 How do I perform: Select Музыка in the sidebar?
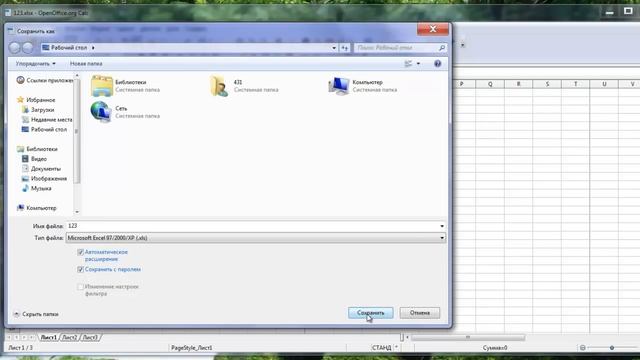point(41,188)
